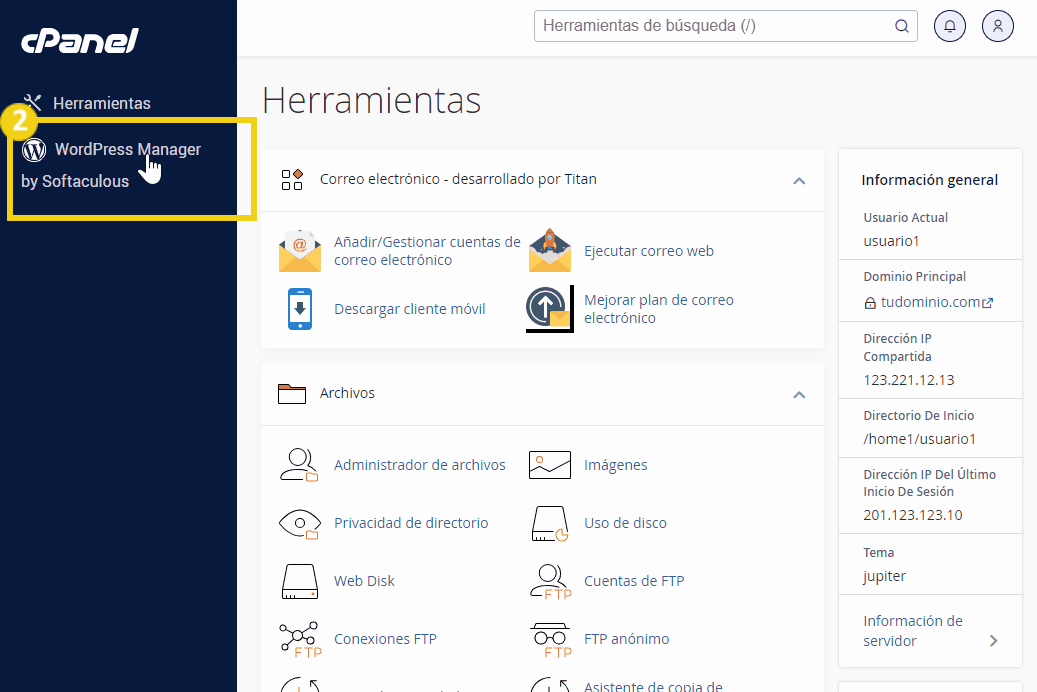Viewport: 1037px width, 692px height.
Task: Open Privacidad de directorio link
Action: tap(411, 523)
